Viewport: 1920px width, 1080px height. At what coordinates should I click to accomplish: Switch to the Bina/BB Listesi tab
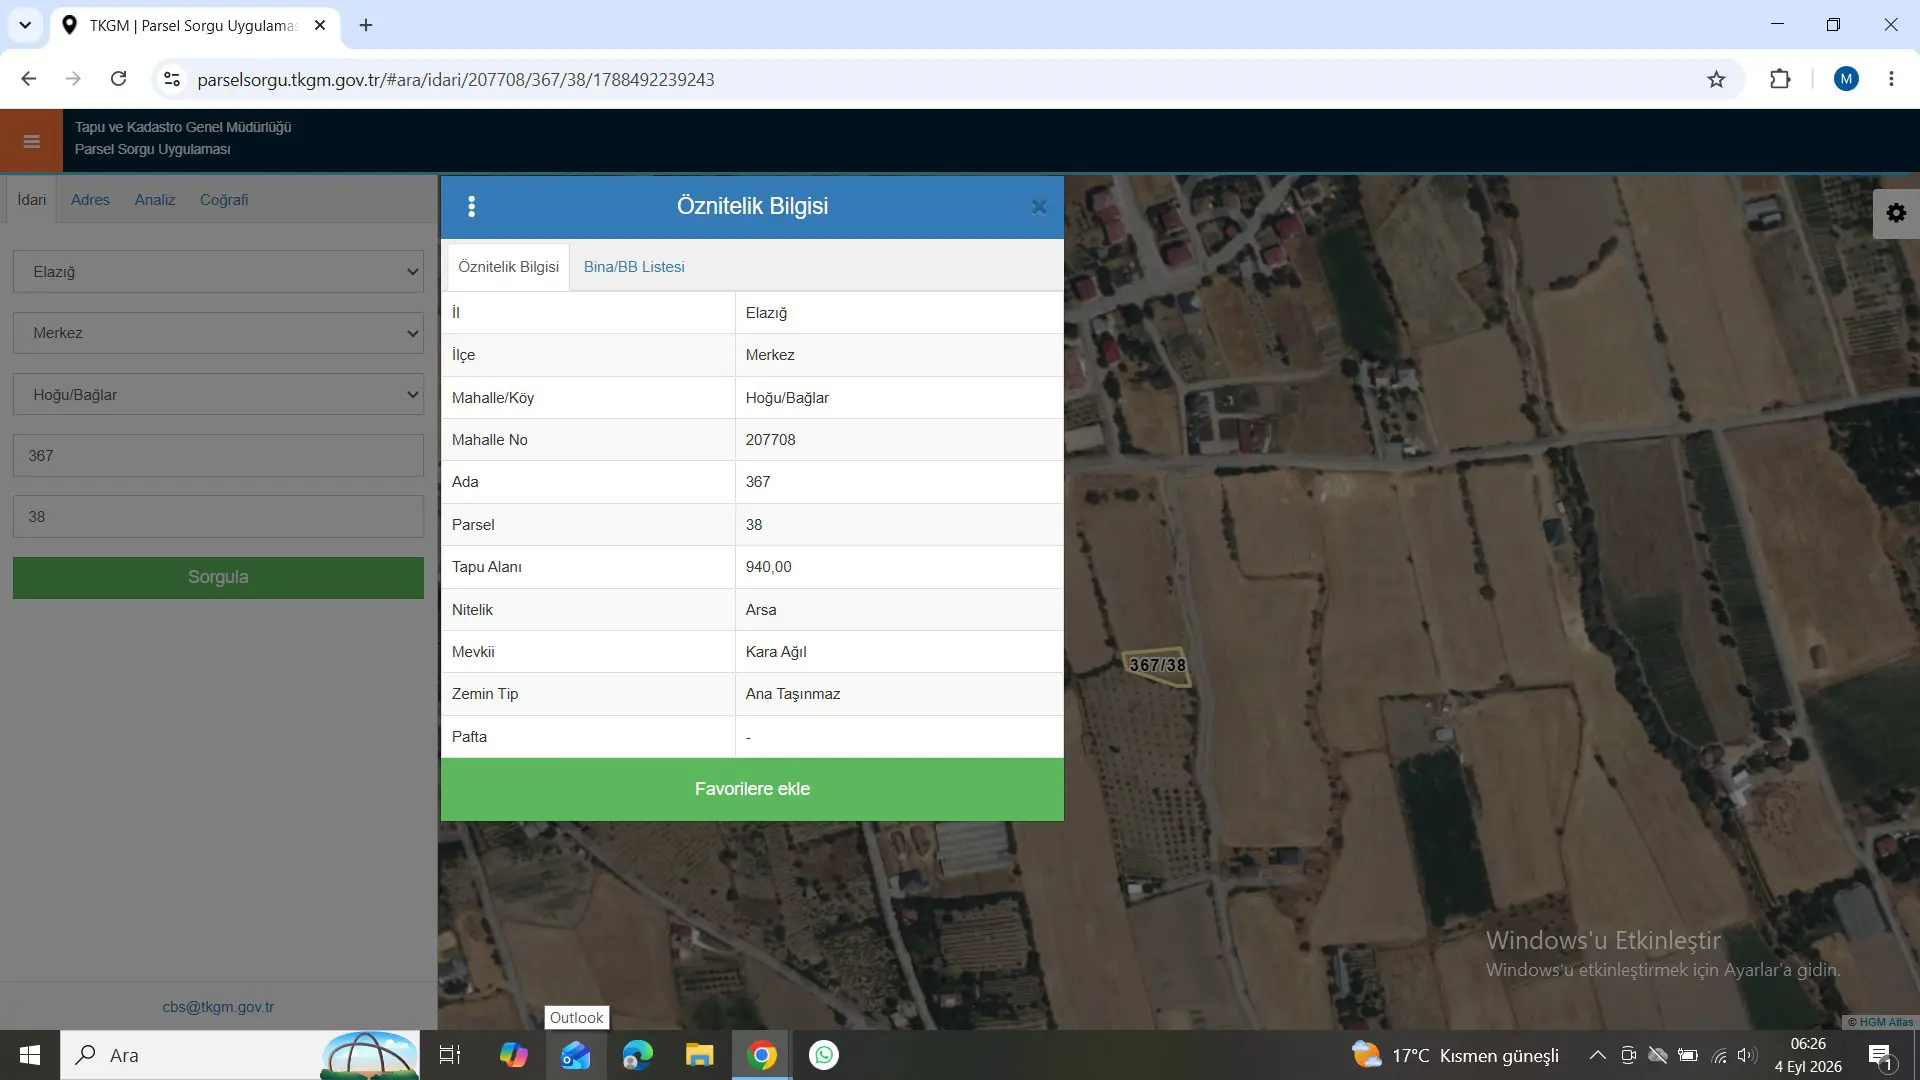coord(634,267)
